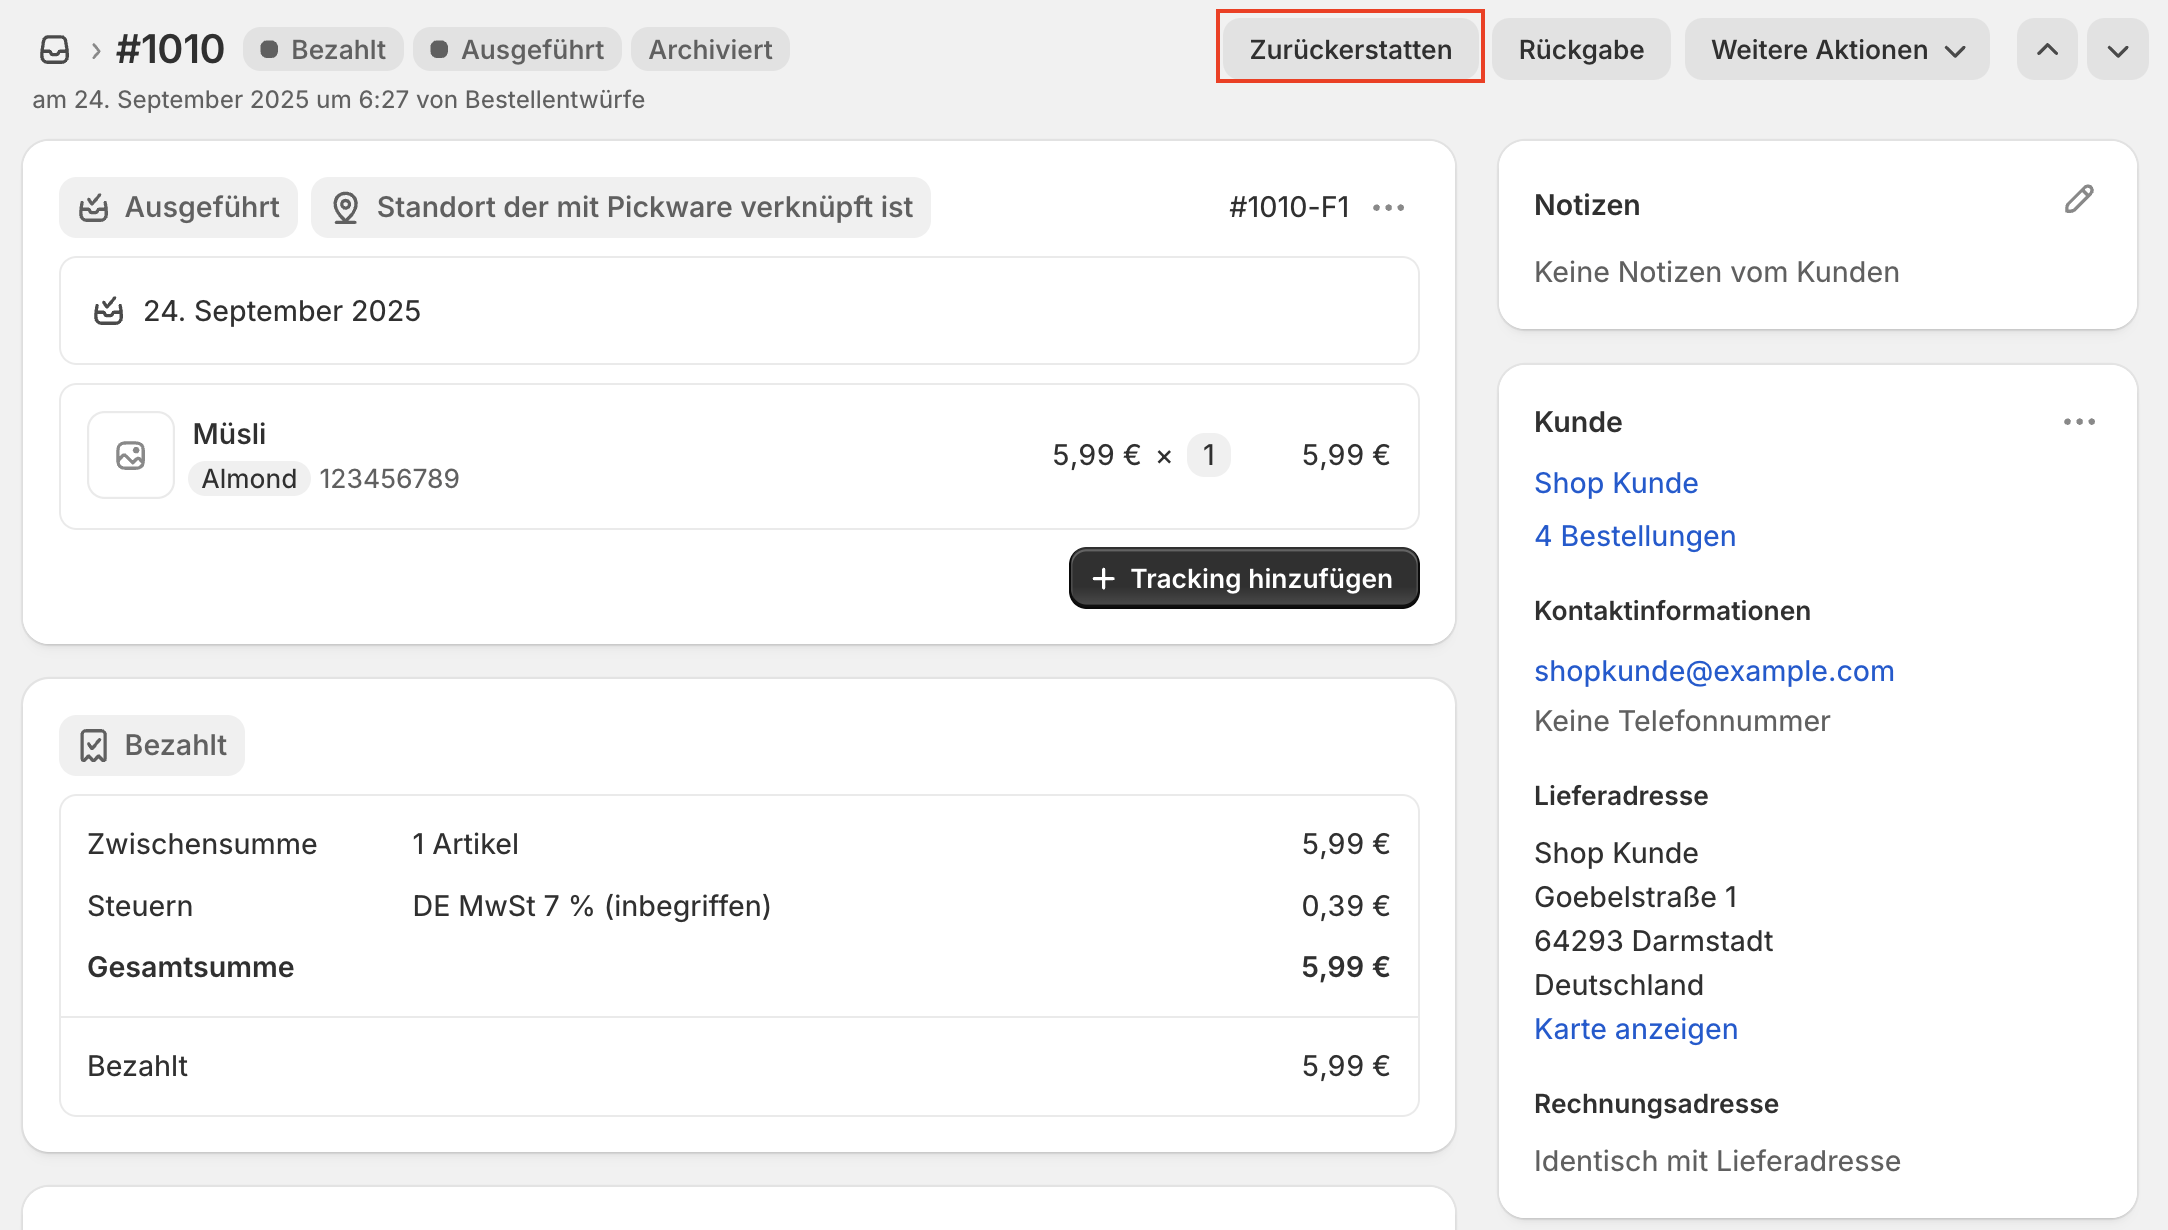Click the location pin on the Pickware Standort badge
The image size is (2168, 1230).
click(x=347, y=207)
